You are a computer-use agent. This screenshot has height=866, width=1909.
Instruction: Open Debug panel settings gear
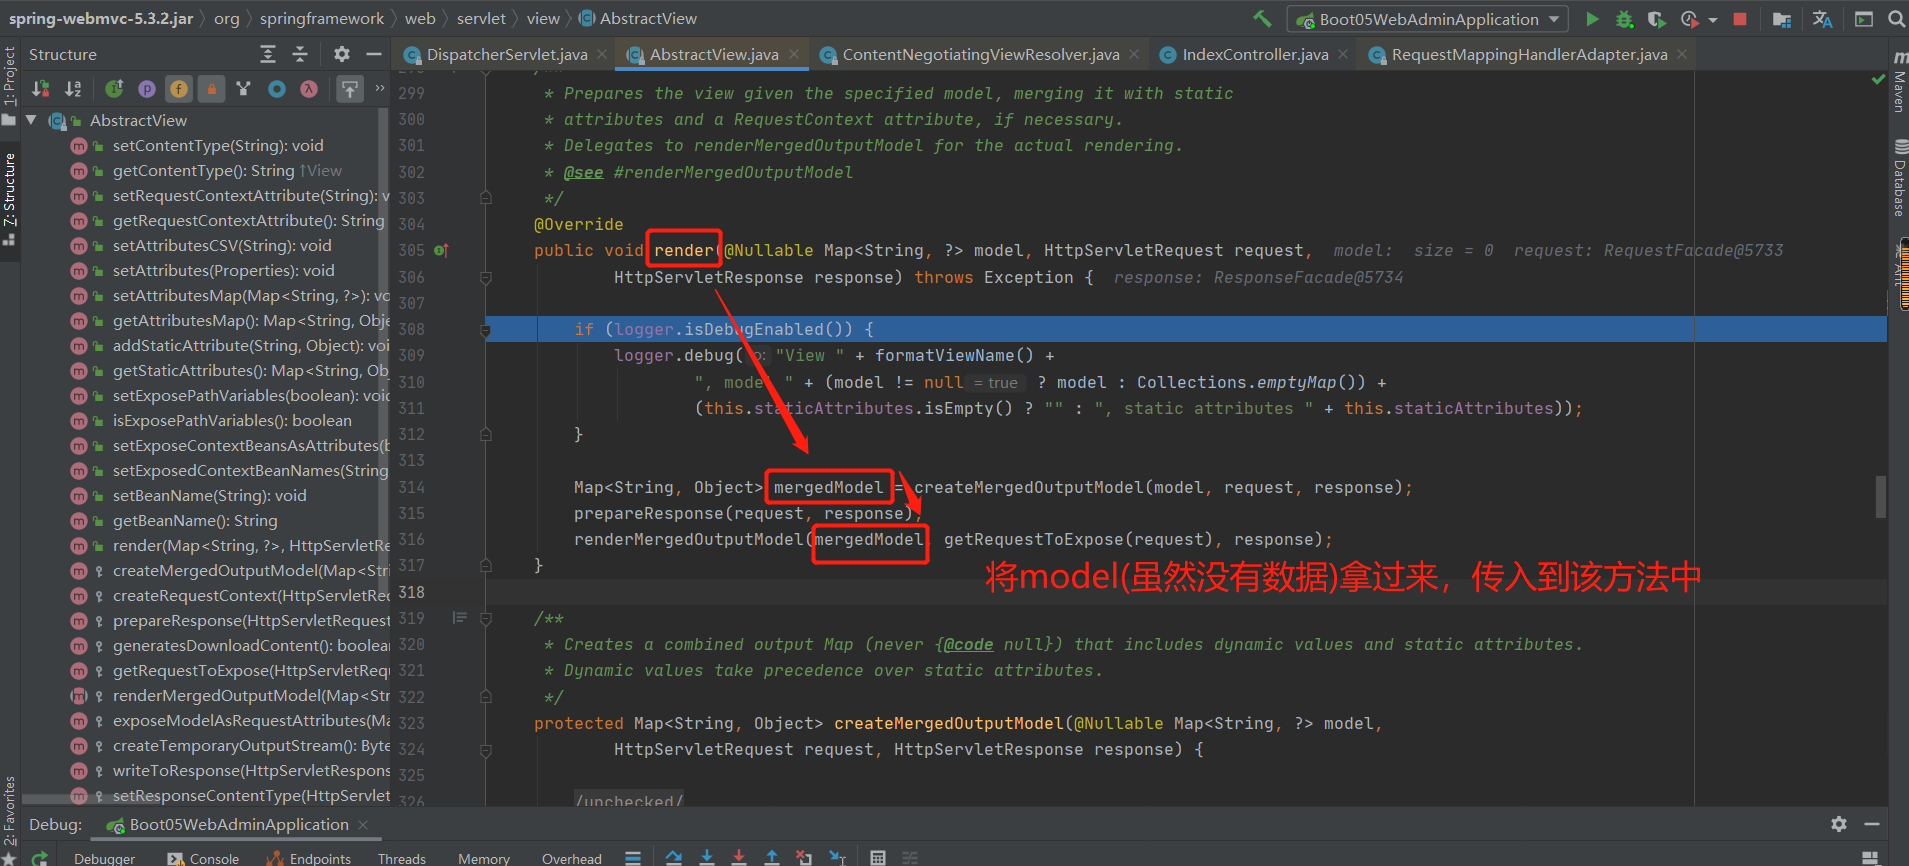coord(1839,824)
